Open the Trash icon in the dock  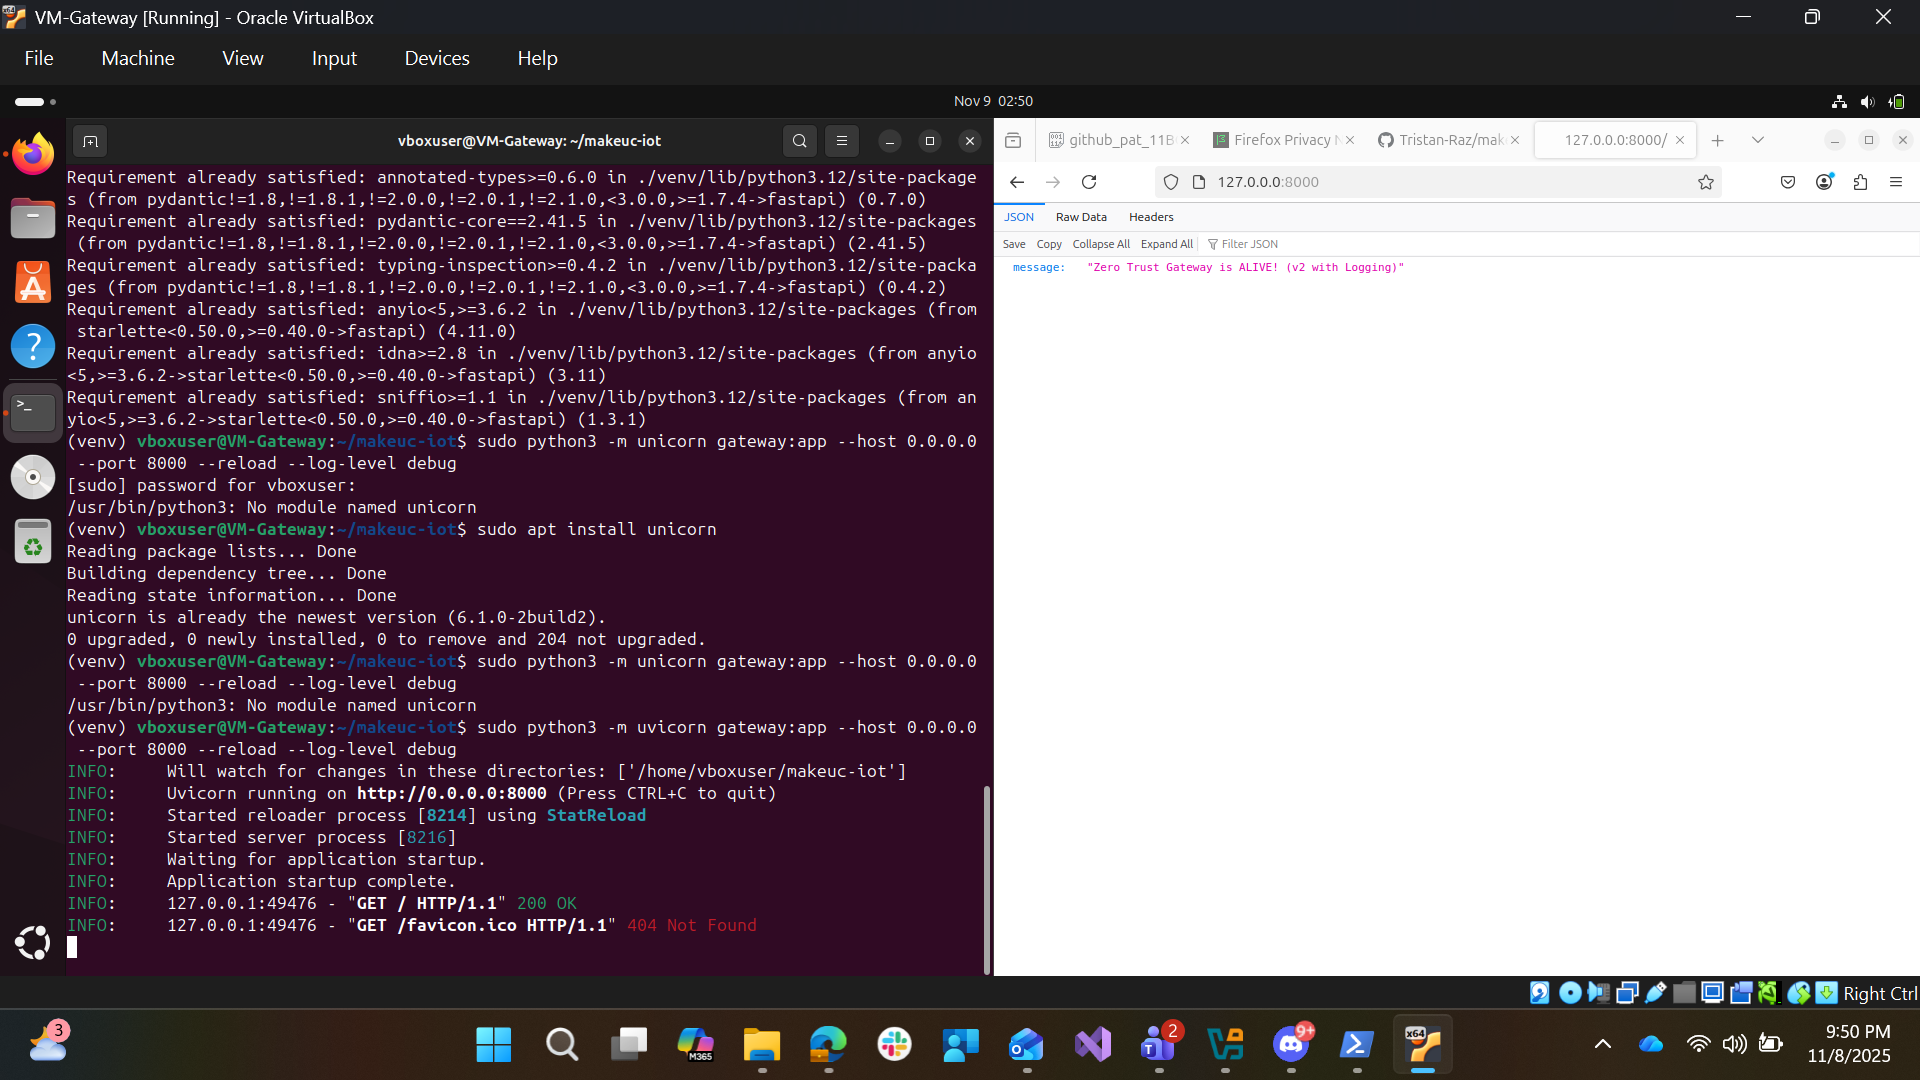(33, 542)
